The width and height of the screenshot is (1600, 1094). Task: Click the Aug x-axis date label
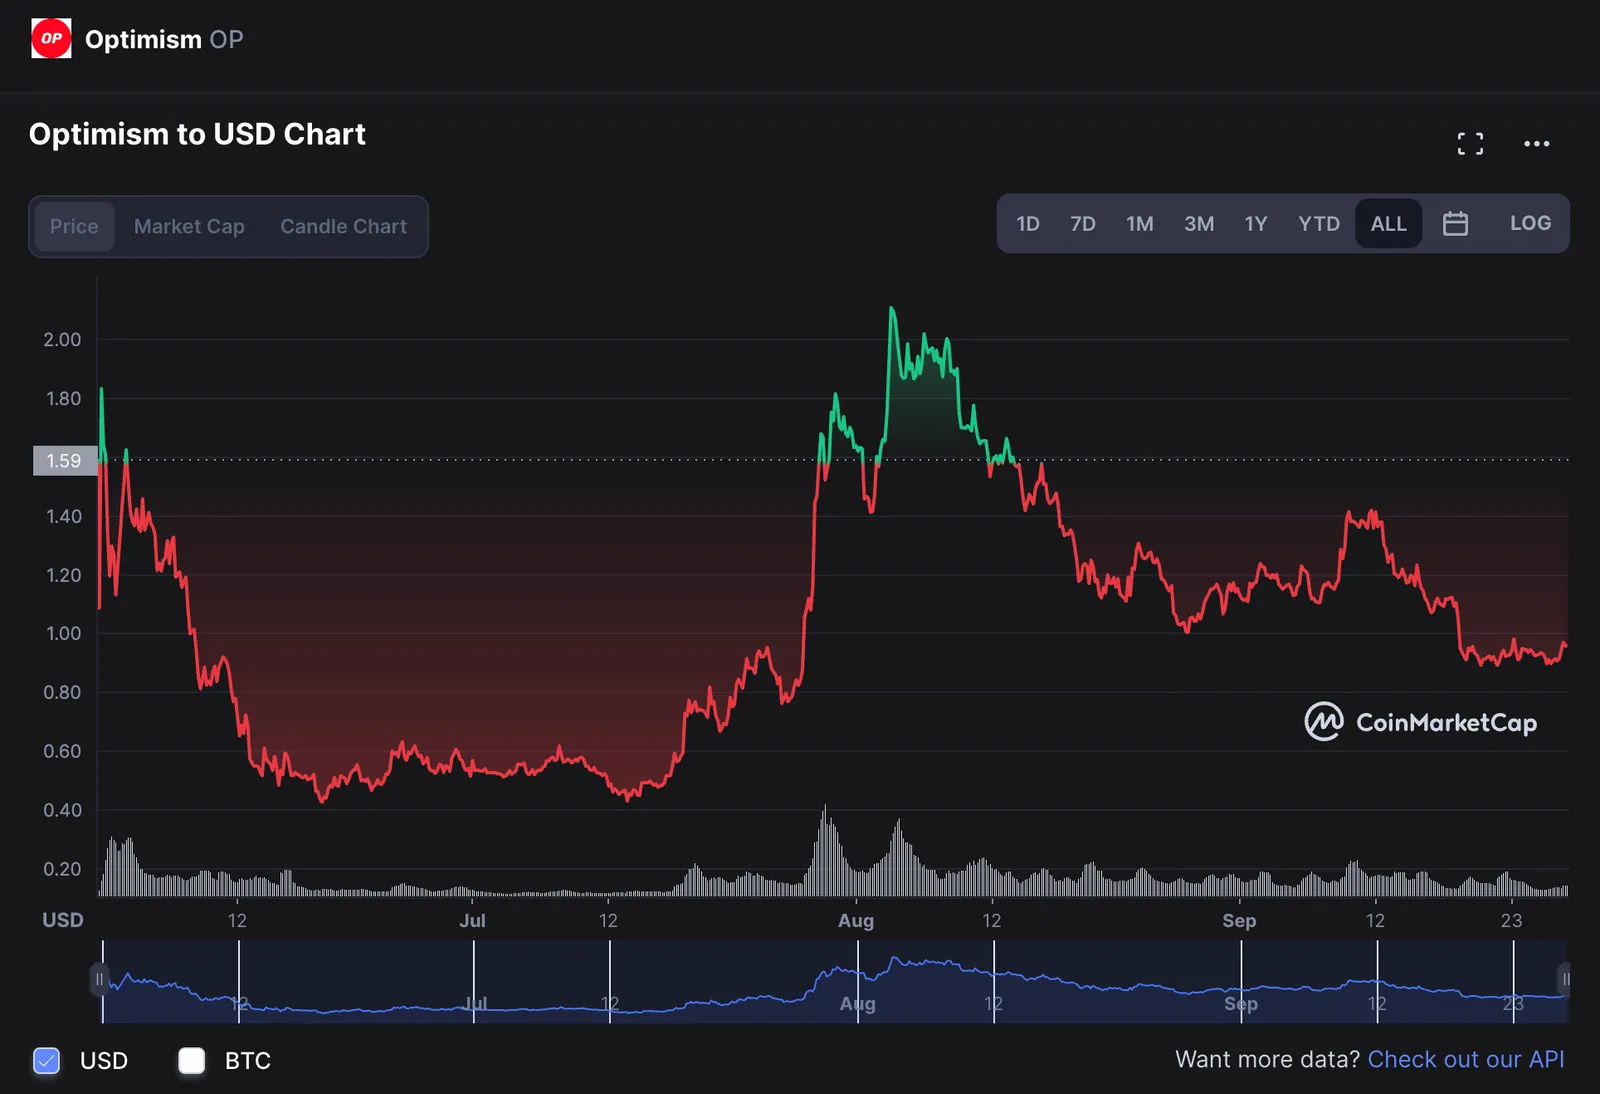(856, 920)
